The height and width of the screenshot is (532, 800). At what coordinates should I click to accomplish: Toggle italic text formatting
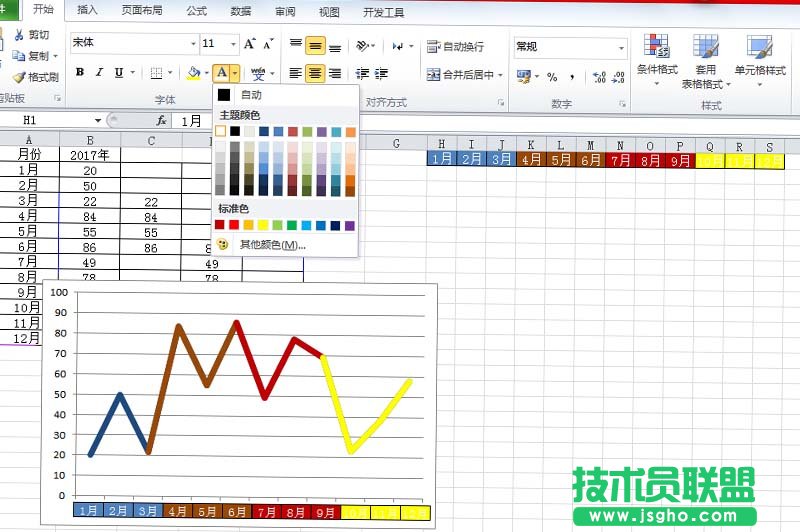coord(98,73)
